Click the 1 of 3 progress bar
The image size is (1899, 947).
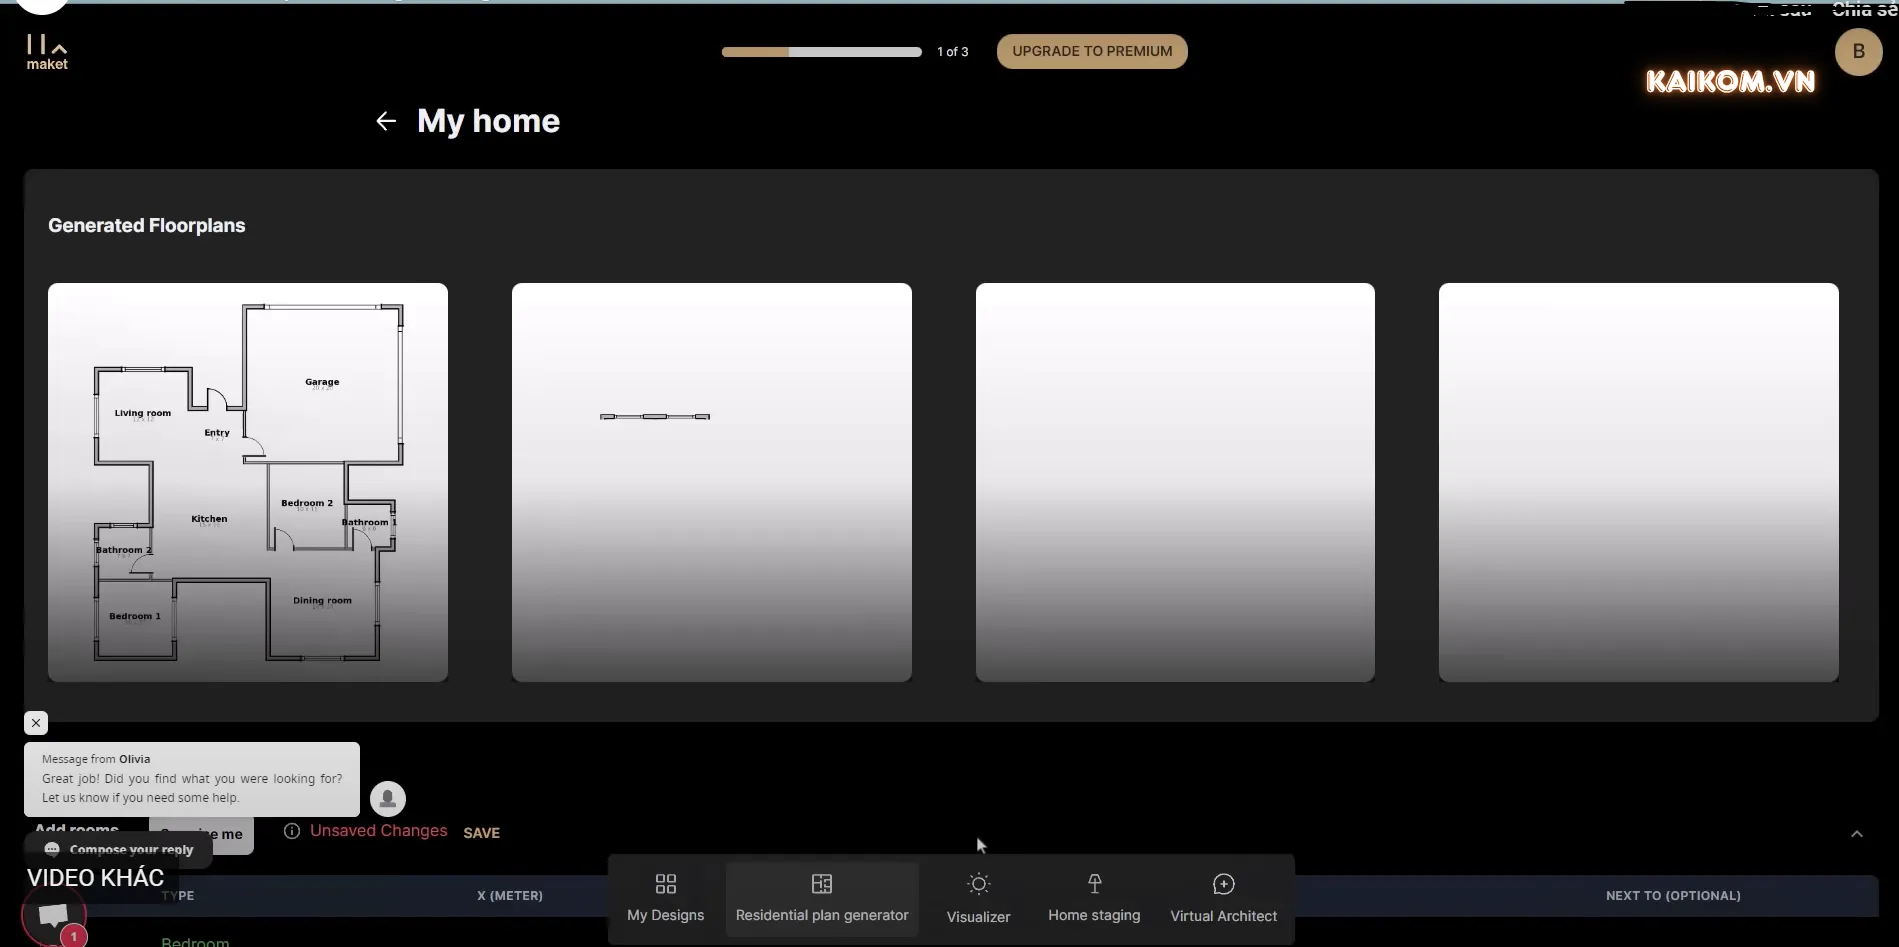(821, 52)
